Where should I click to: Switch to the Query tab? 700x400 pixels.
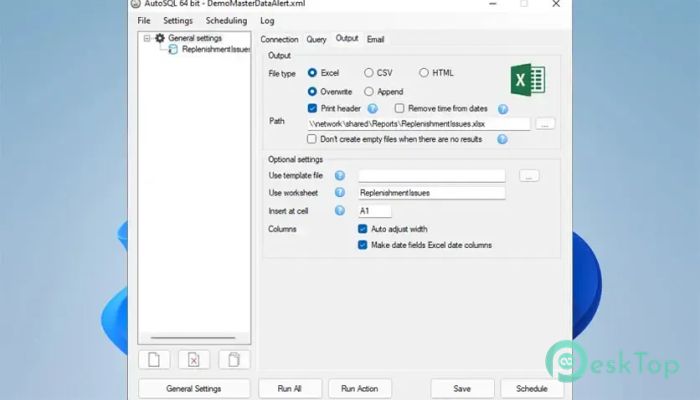coord(316,39)
